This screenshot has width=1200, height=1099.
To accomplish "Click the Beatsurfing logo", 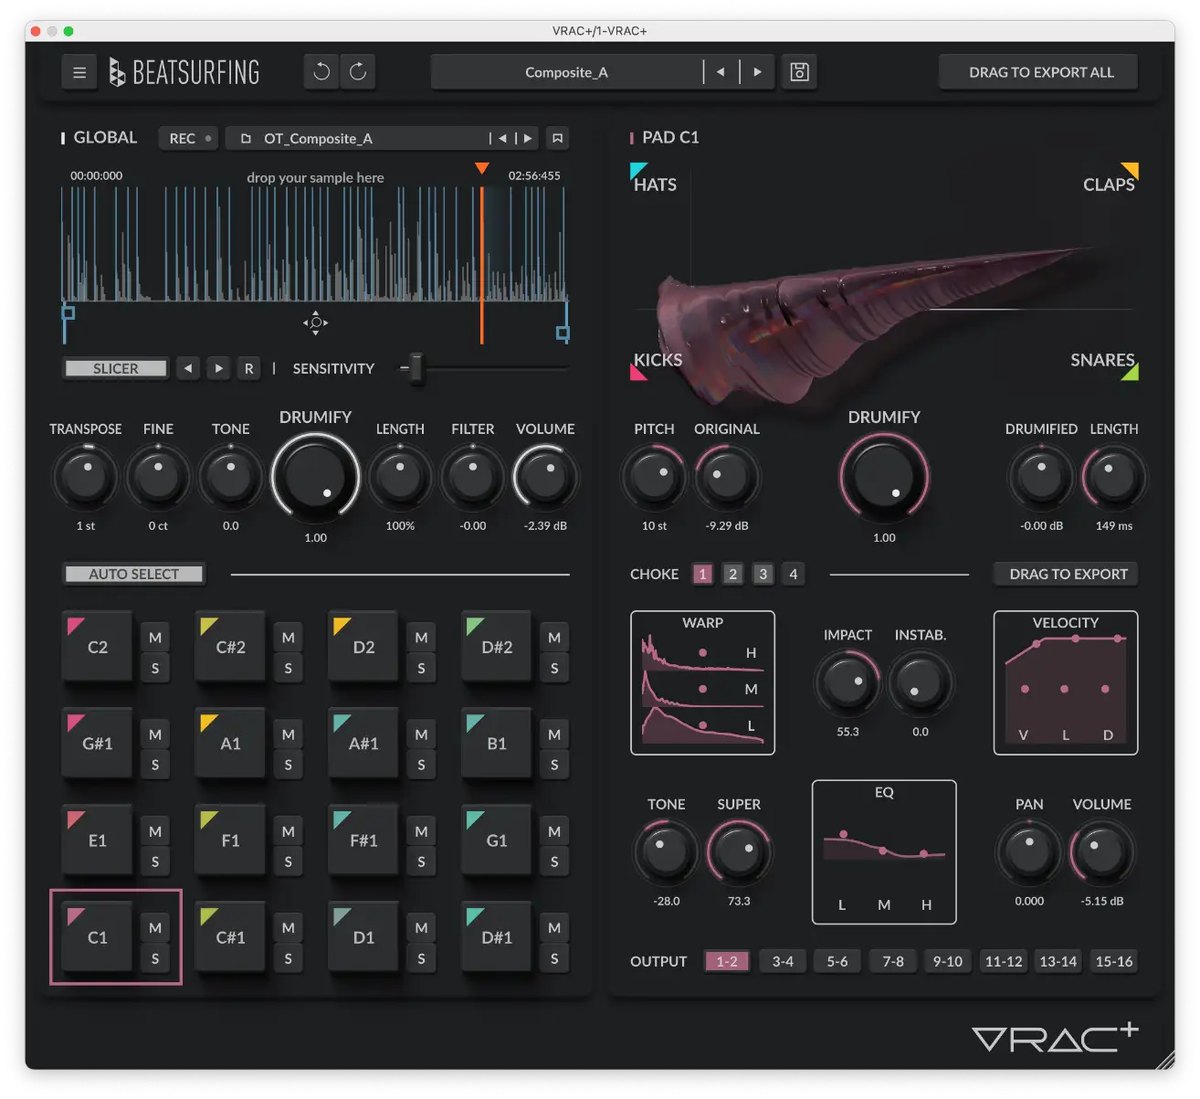I will pos(185,72).
